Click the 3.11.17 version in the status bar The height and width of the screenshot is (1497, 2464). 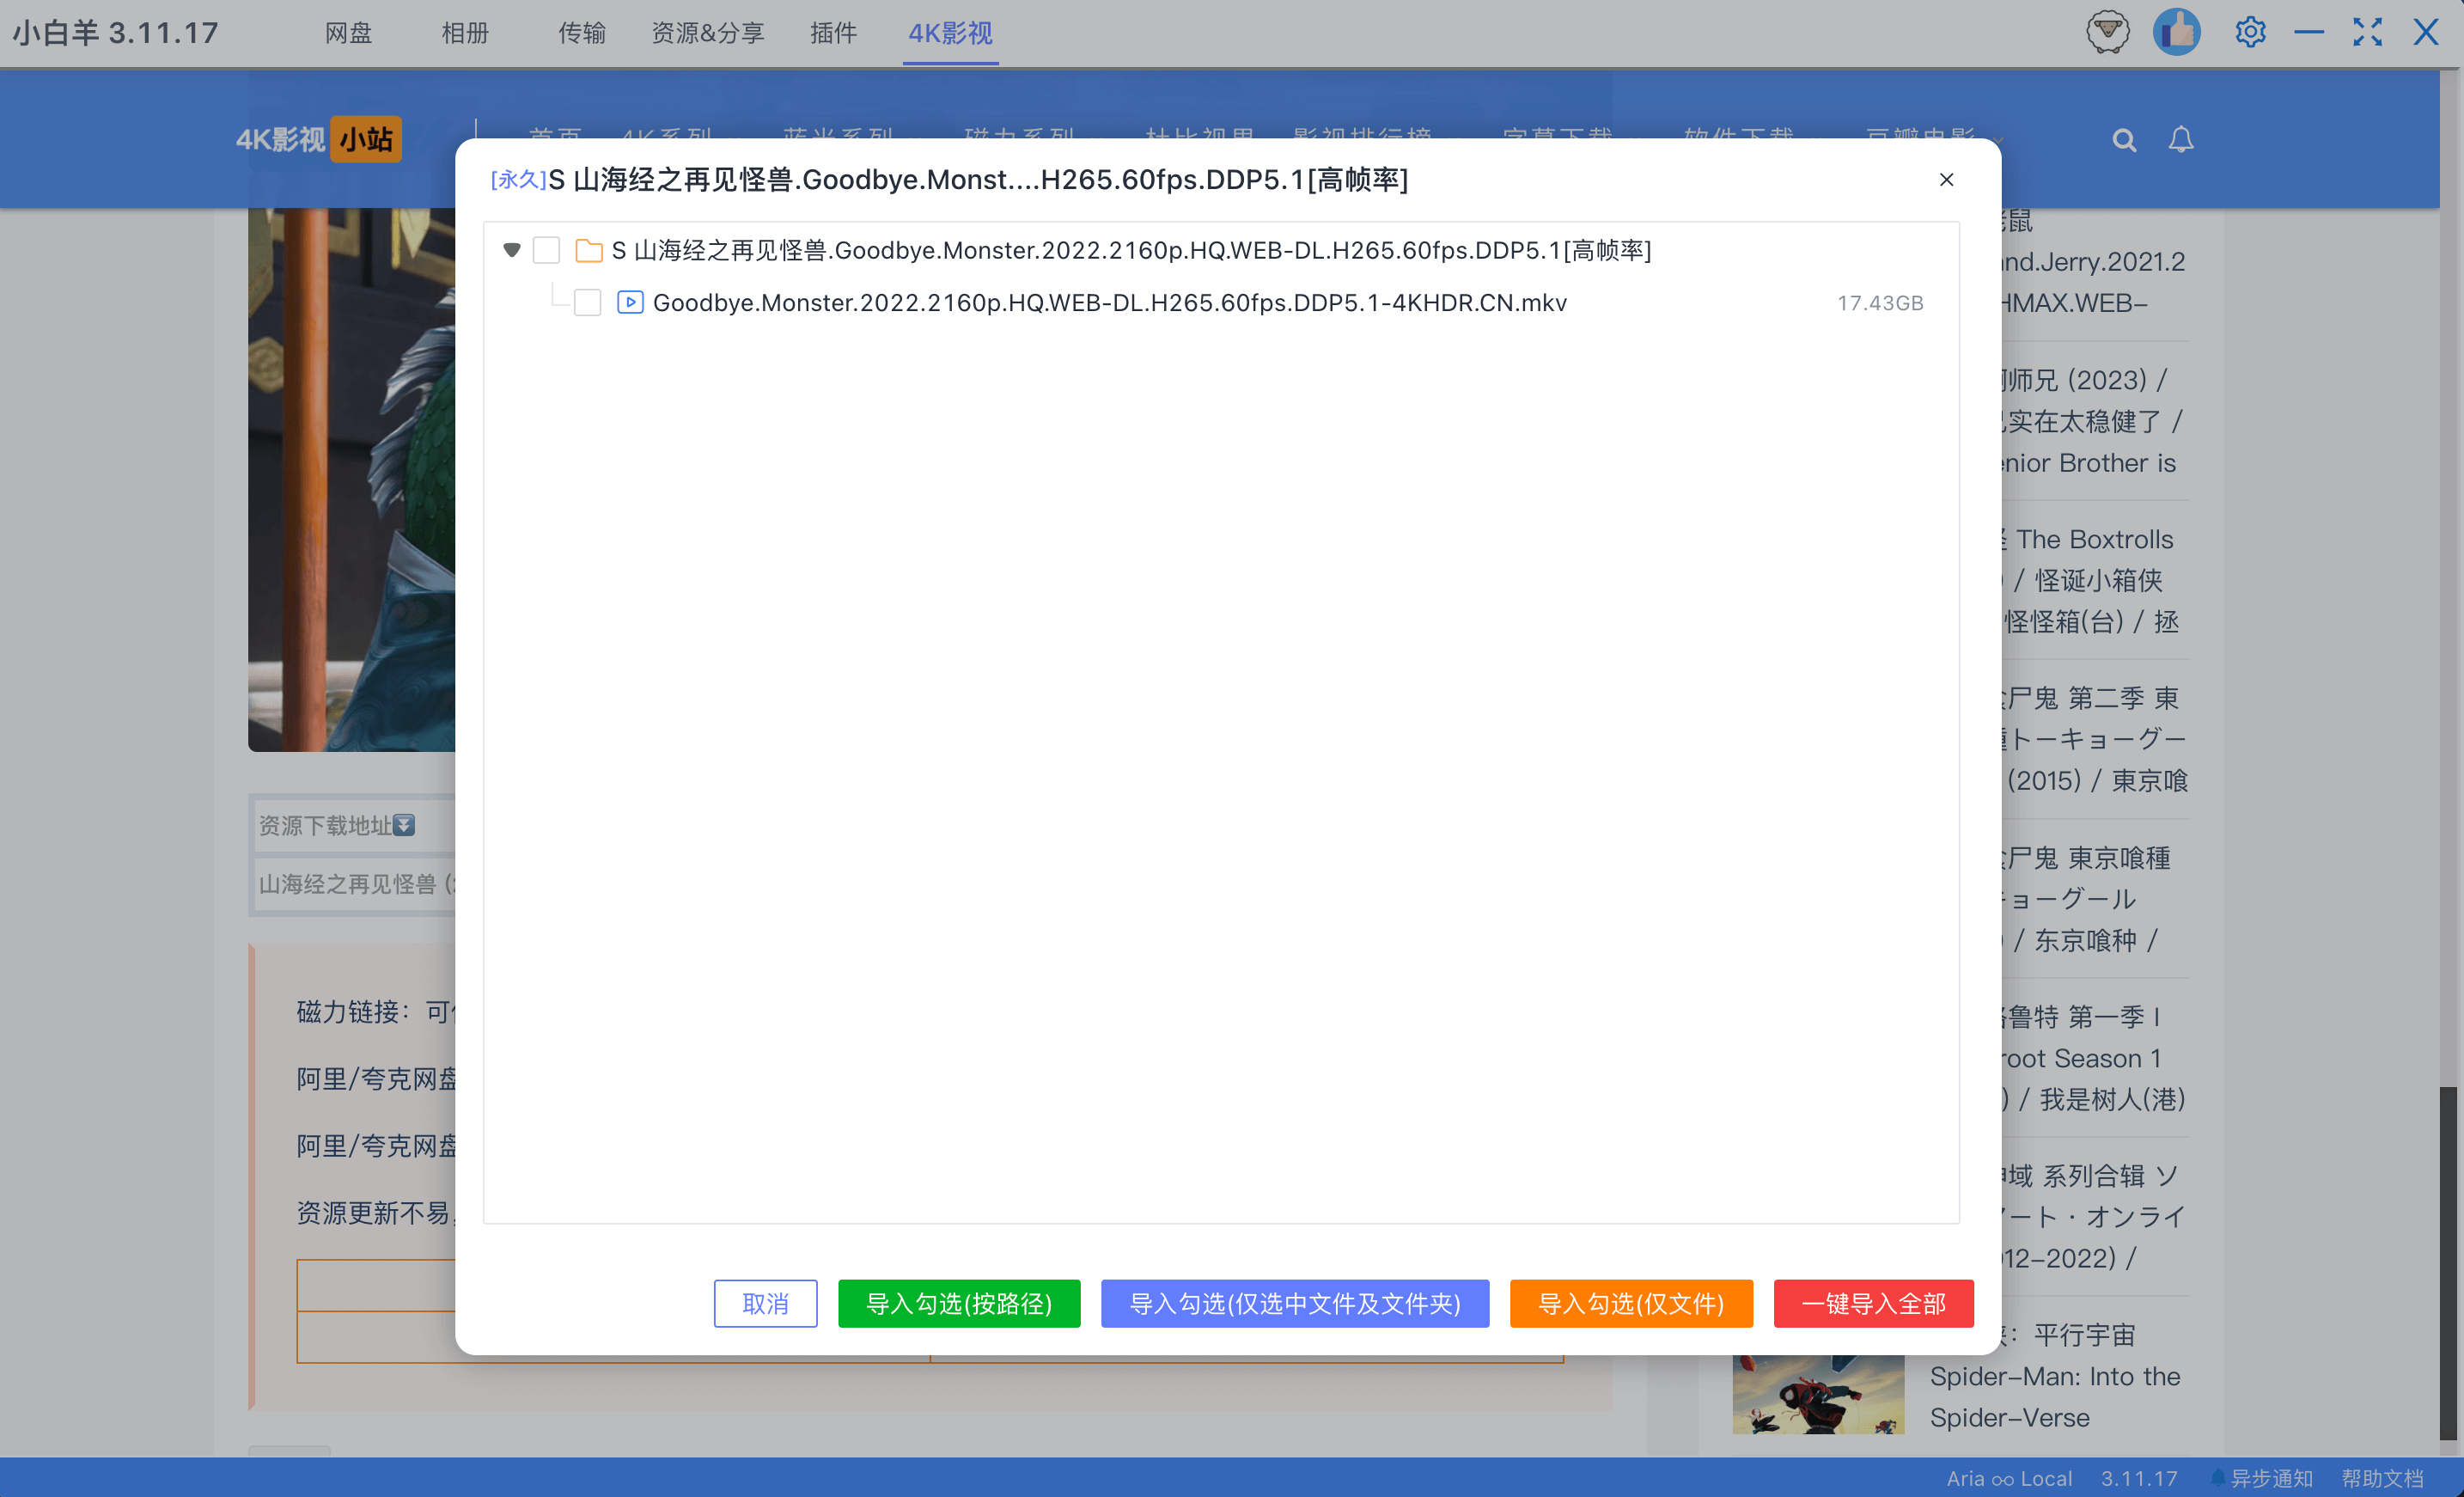click(x=2138, y=1478)
